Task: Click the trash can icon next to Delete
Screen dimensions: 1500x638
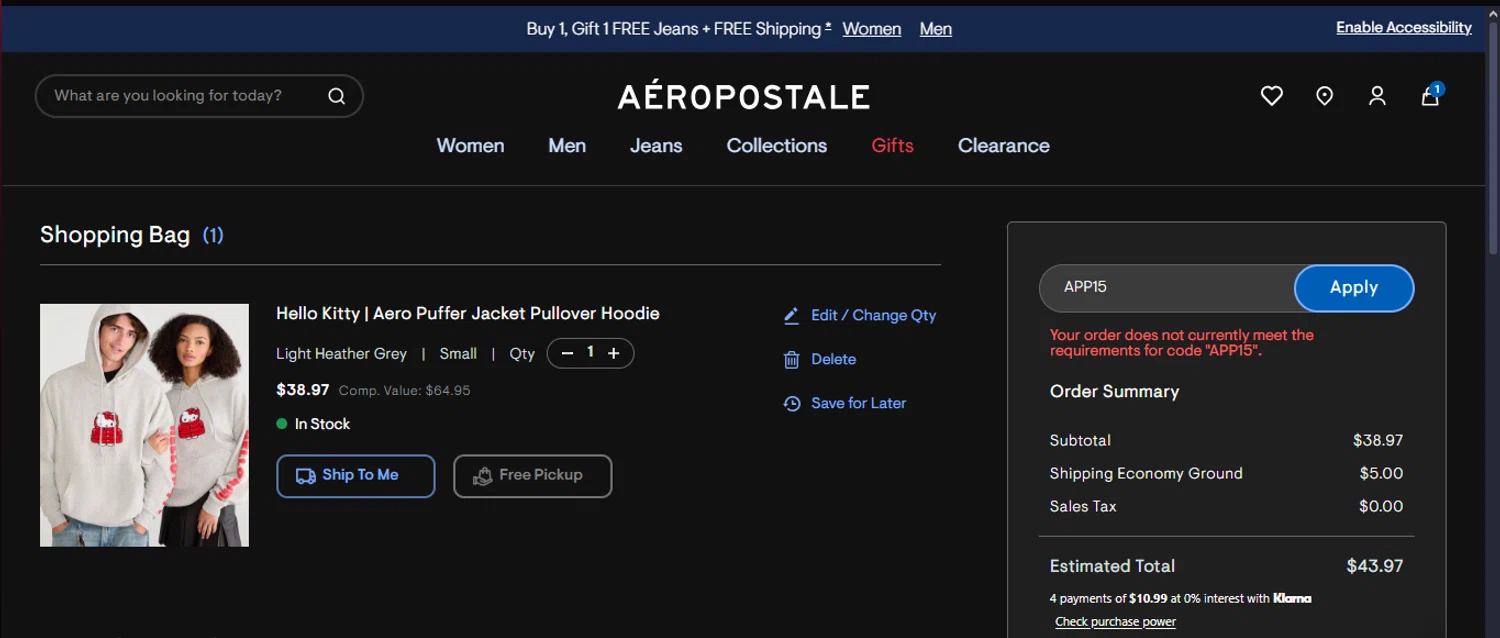Action: (x=791, y=359)
